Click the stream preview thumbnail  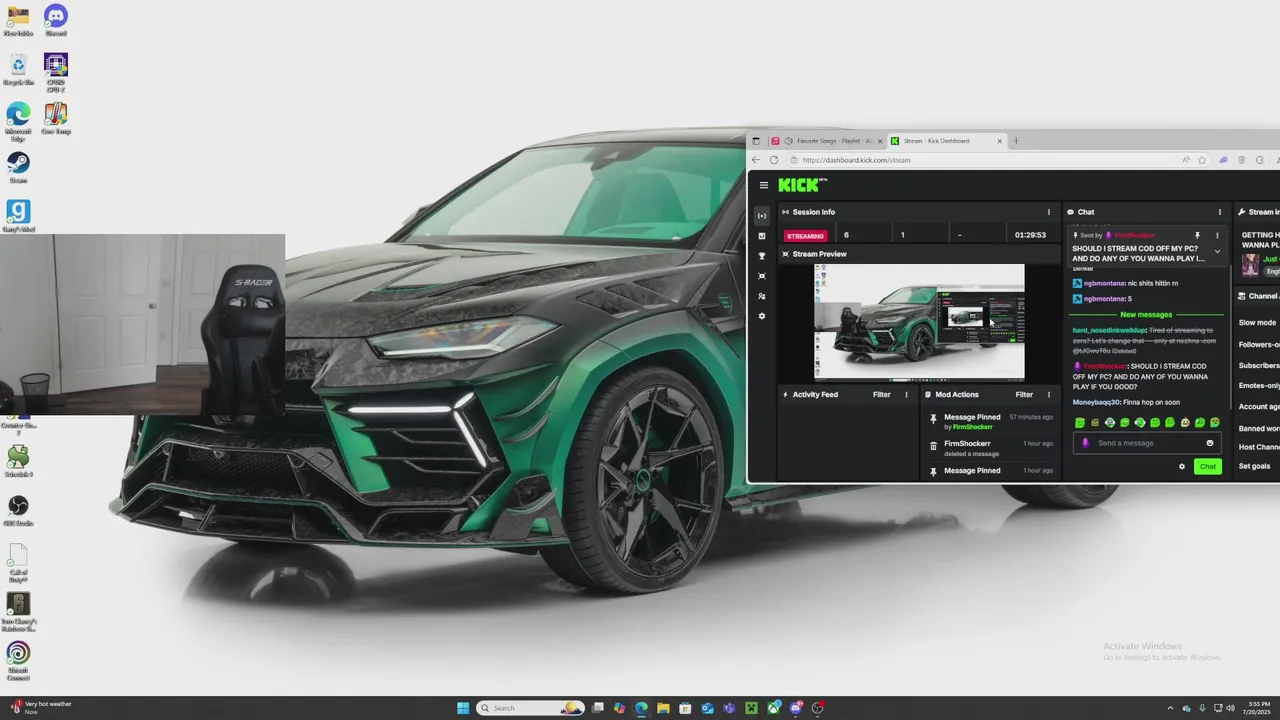pos(919,322)
